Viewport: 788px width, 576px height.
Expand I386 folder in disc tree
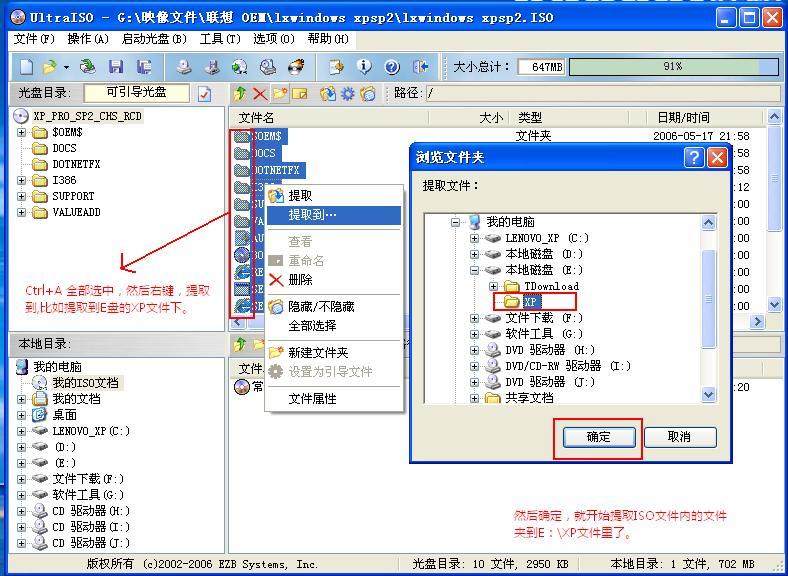coord(22,180)
